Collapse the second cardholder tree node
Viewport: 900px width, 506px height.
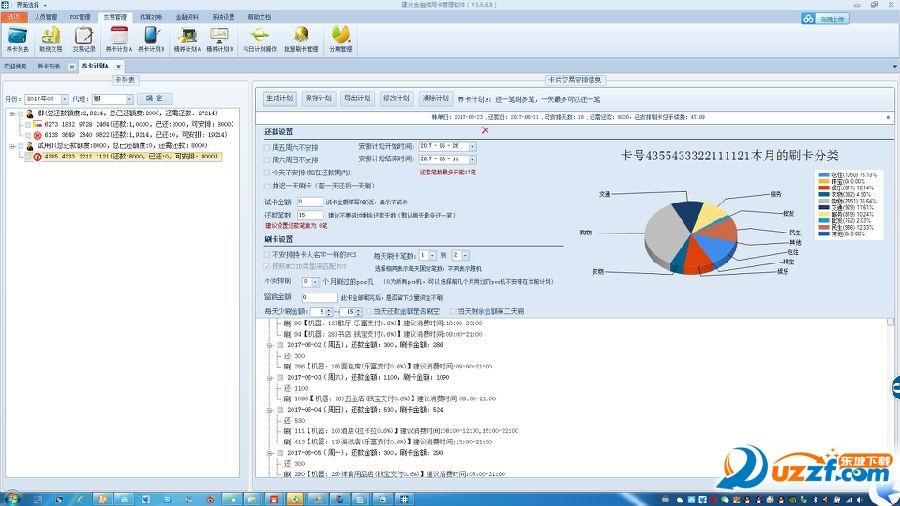coord(12,146)
